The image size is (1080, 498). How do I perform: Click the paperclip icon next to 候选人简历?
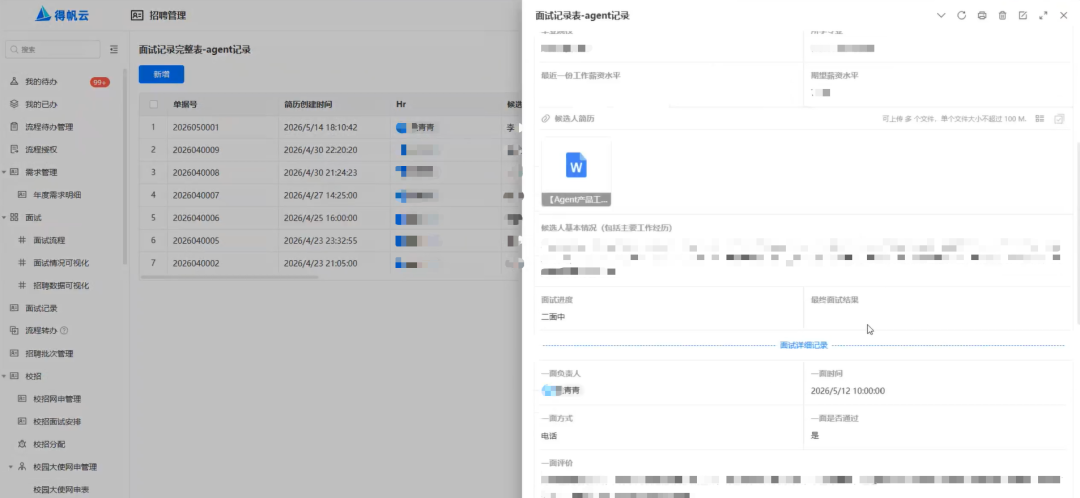click(x=546, y=118)
